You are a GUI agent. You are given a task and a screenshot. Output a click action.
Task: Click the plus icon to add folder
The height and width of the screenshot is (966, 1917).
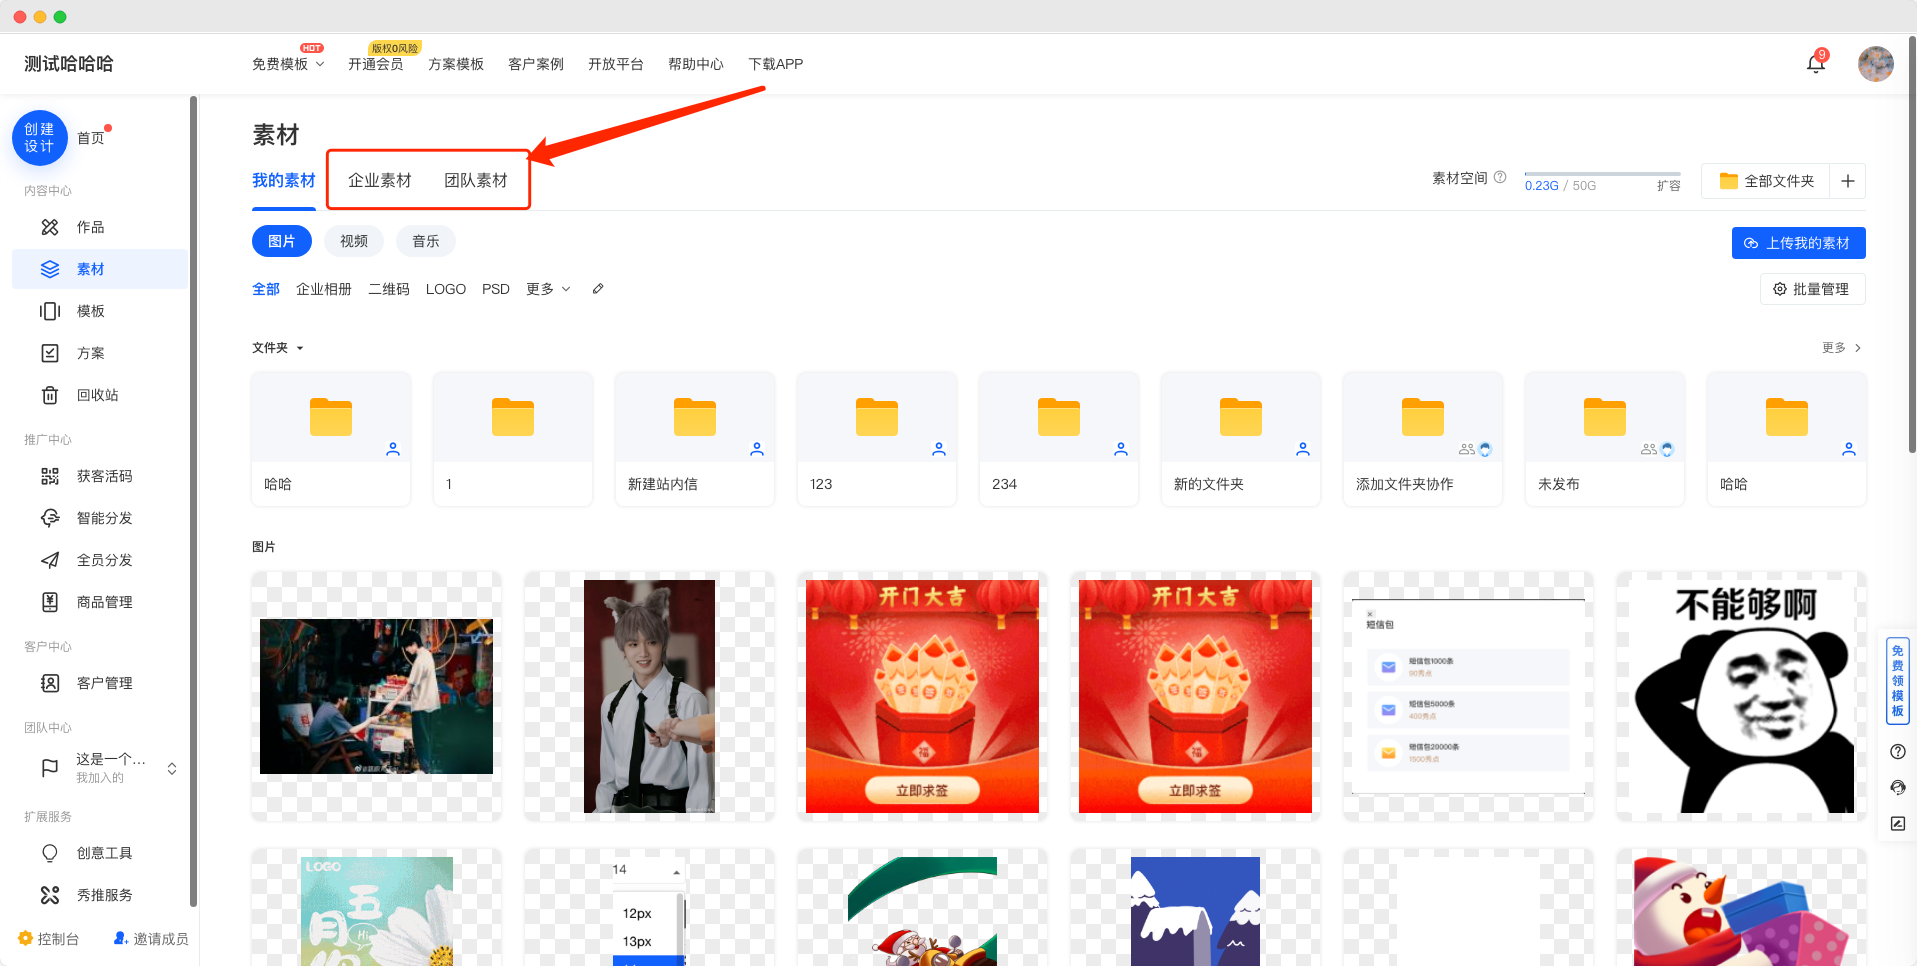click(1848, 181)
